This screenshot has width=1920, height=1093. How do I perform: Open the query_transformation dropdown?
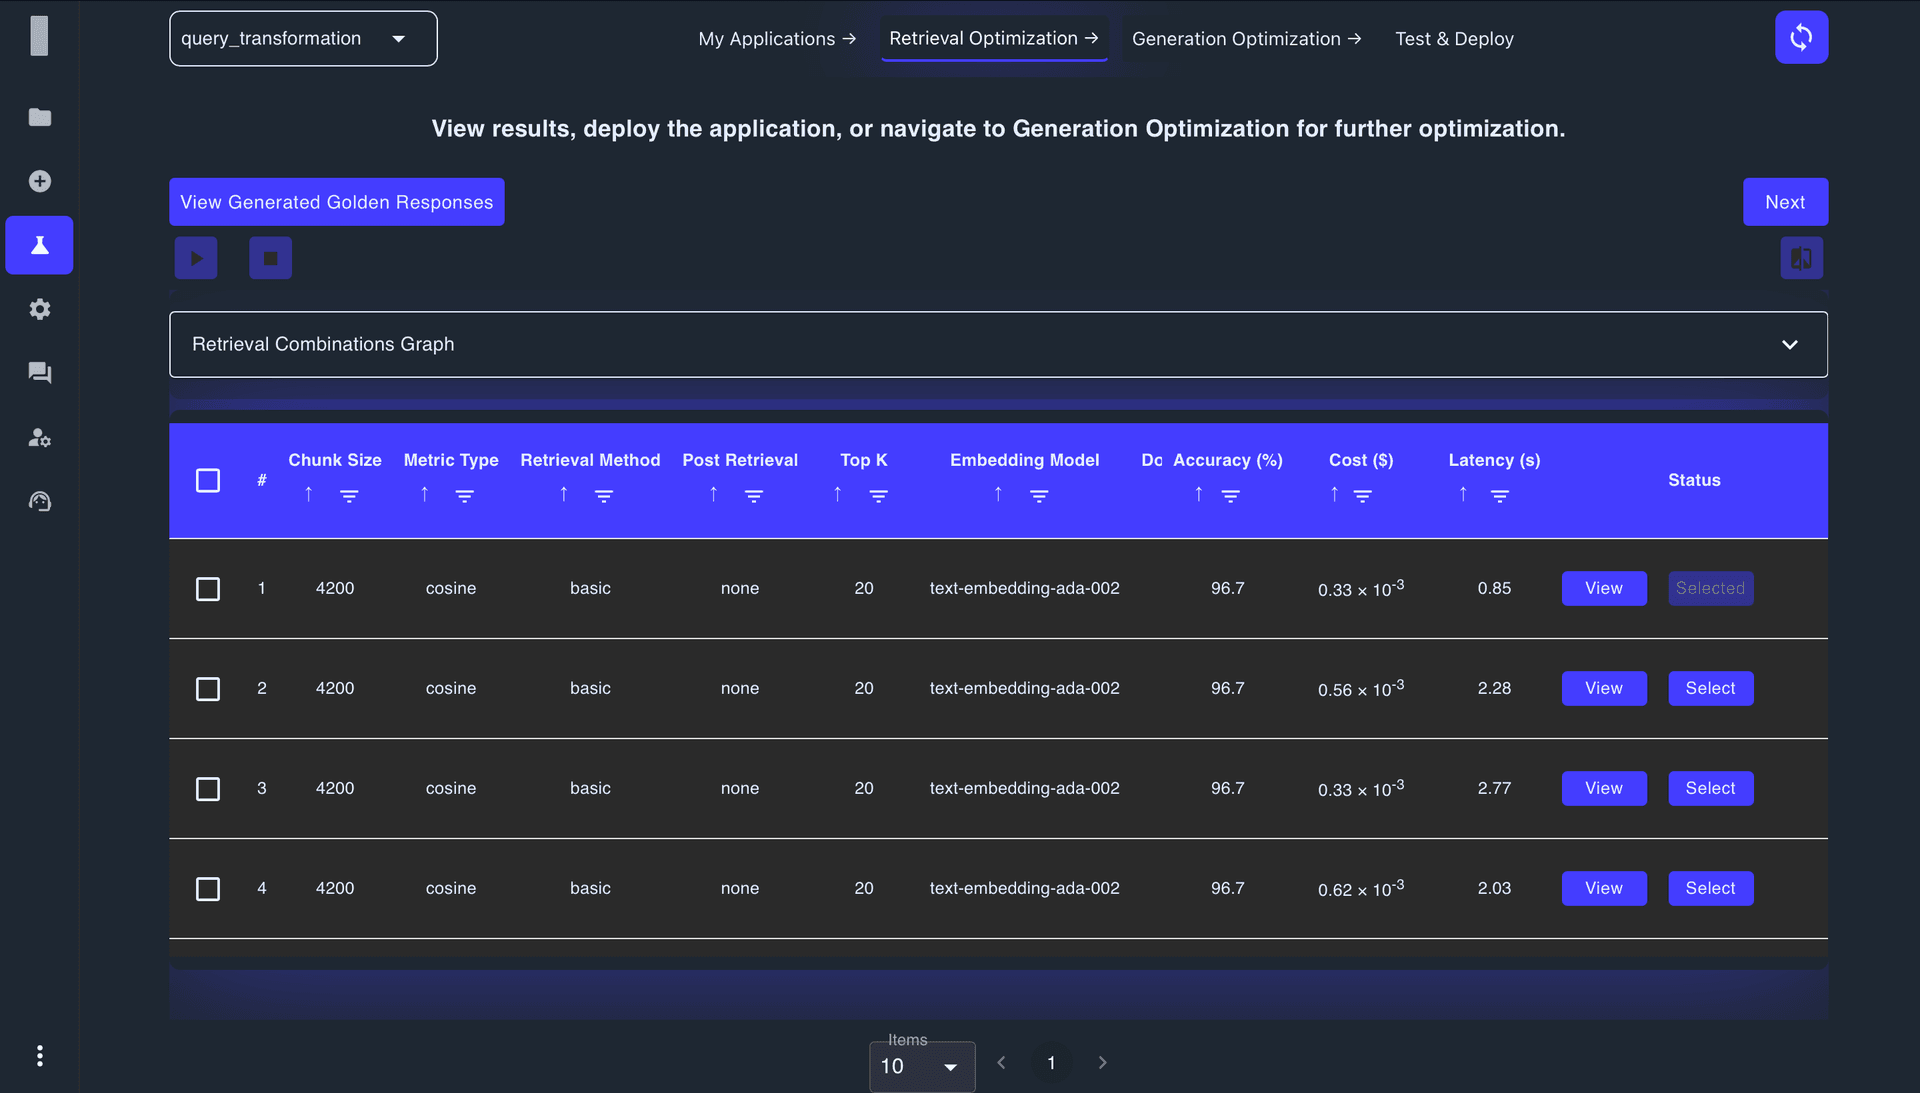[x=303, y=39]
